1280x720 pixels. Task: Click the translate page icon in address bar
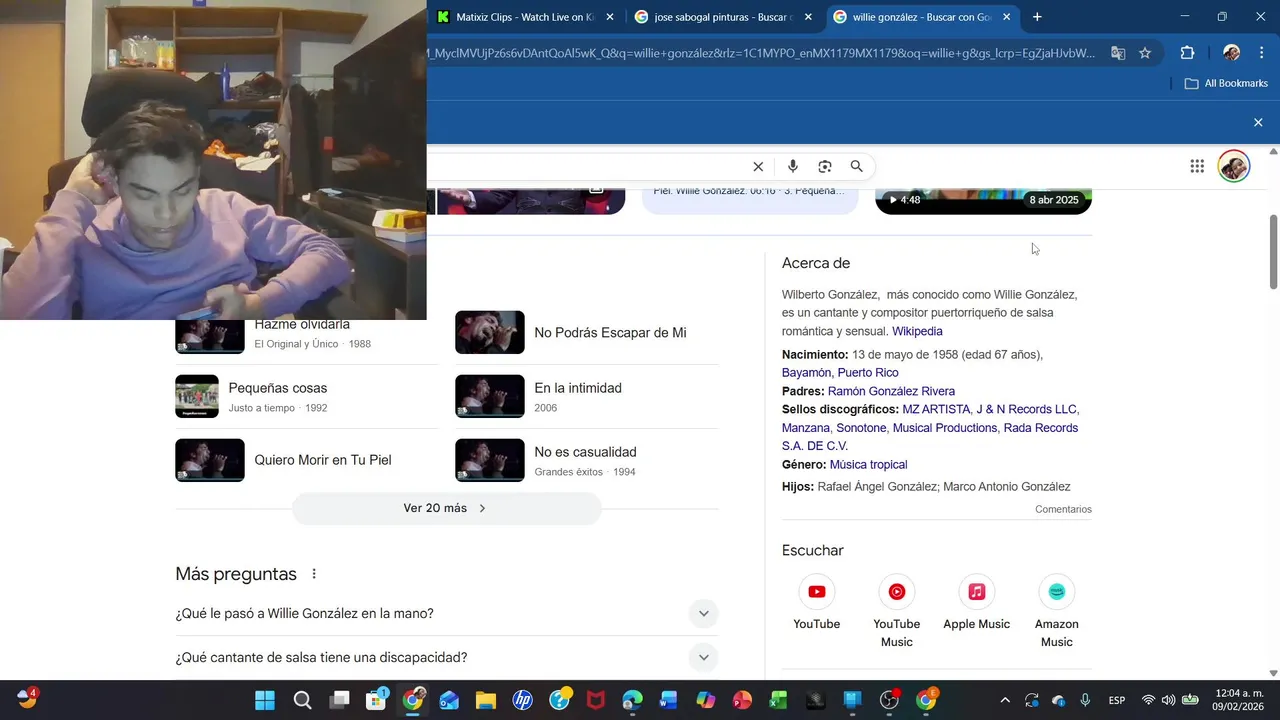pyautogui.click(x=1118, y=53)
